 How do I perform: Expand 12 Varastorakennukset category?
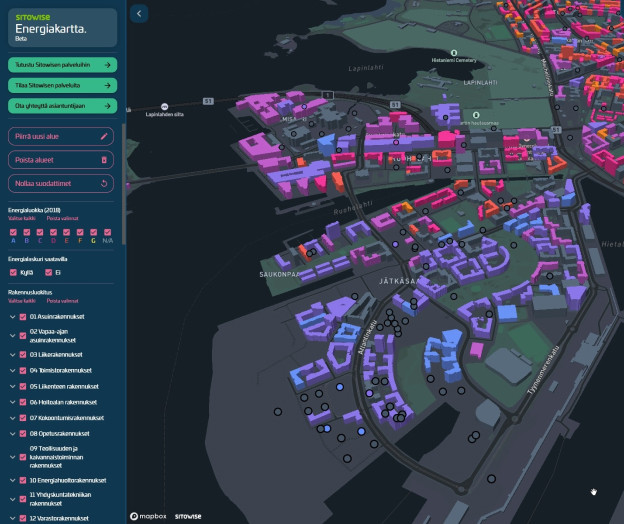coord(12,518)
